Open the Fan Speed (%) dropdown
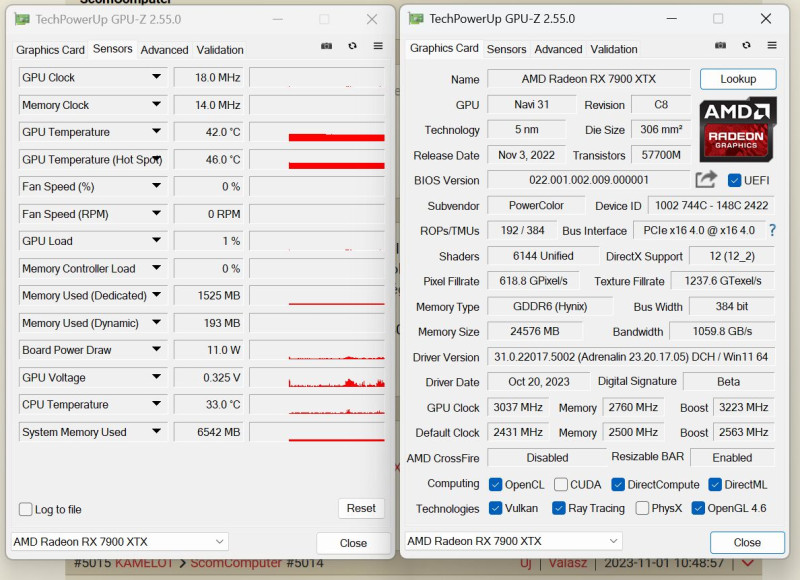Screen dimensions: 800x580 (156, 186)
